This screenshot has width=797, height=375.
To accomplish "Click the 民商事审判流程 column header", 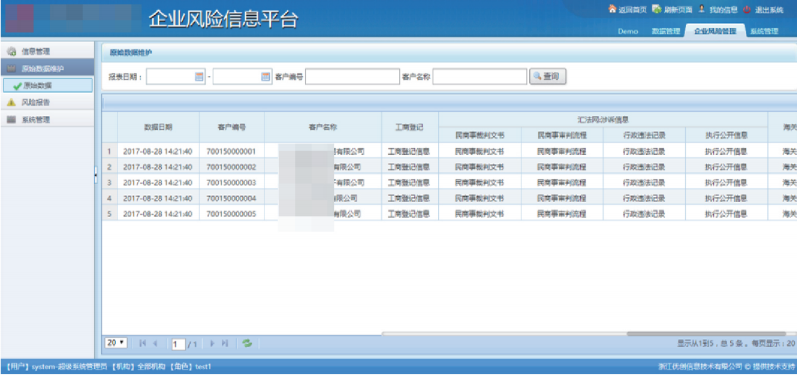I will click(x=562, y=135).
